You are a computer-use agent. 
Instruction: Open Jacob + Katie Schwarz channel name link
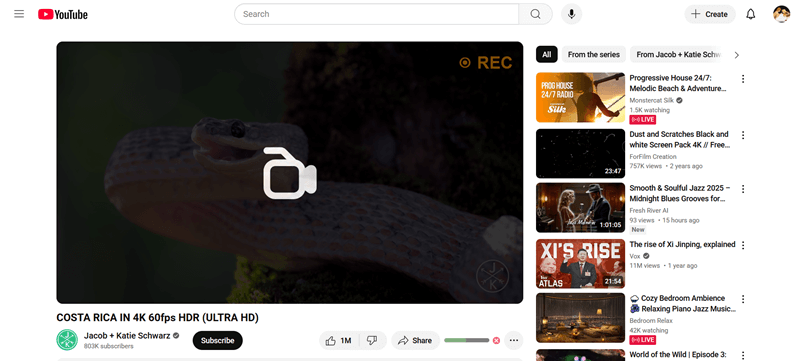pos(127,336)
